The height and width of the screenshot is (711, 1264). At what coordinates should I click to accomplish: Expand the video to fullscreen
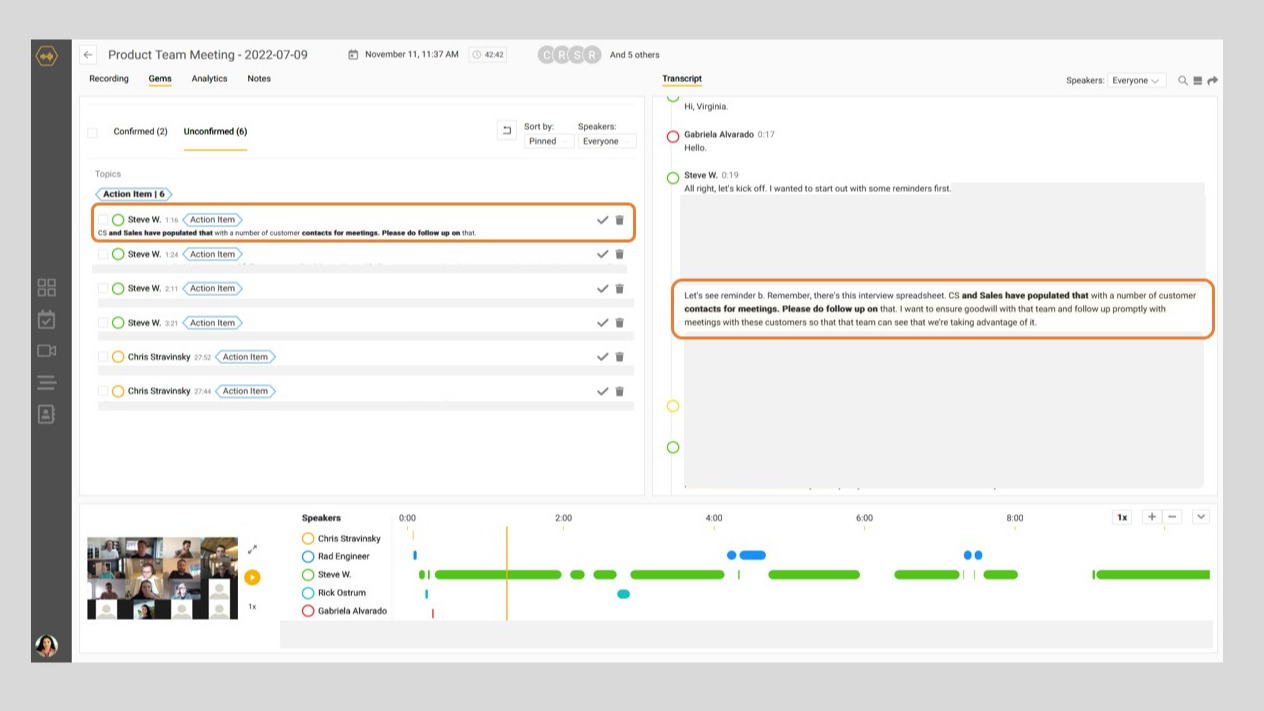(x=252, y=549)
